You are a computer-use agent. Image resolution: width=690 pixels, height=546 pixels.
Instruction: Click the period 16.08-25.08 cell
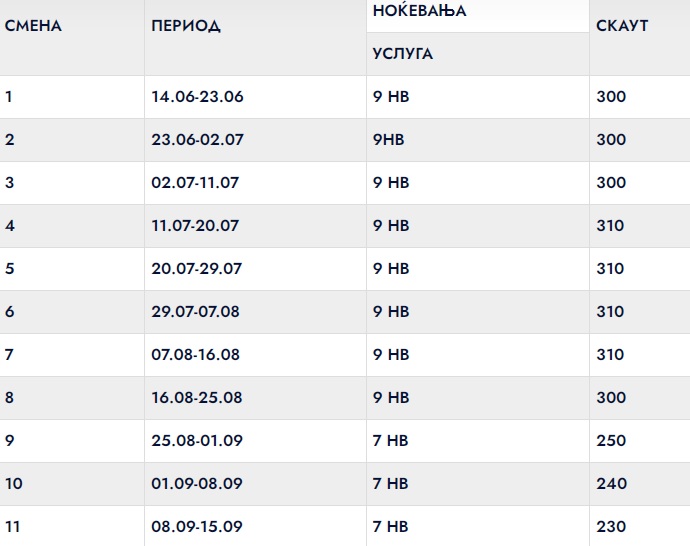[197, 398]
